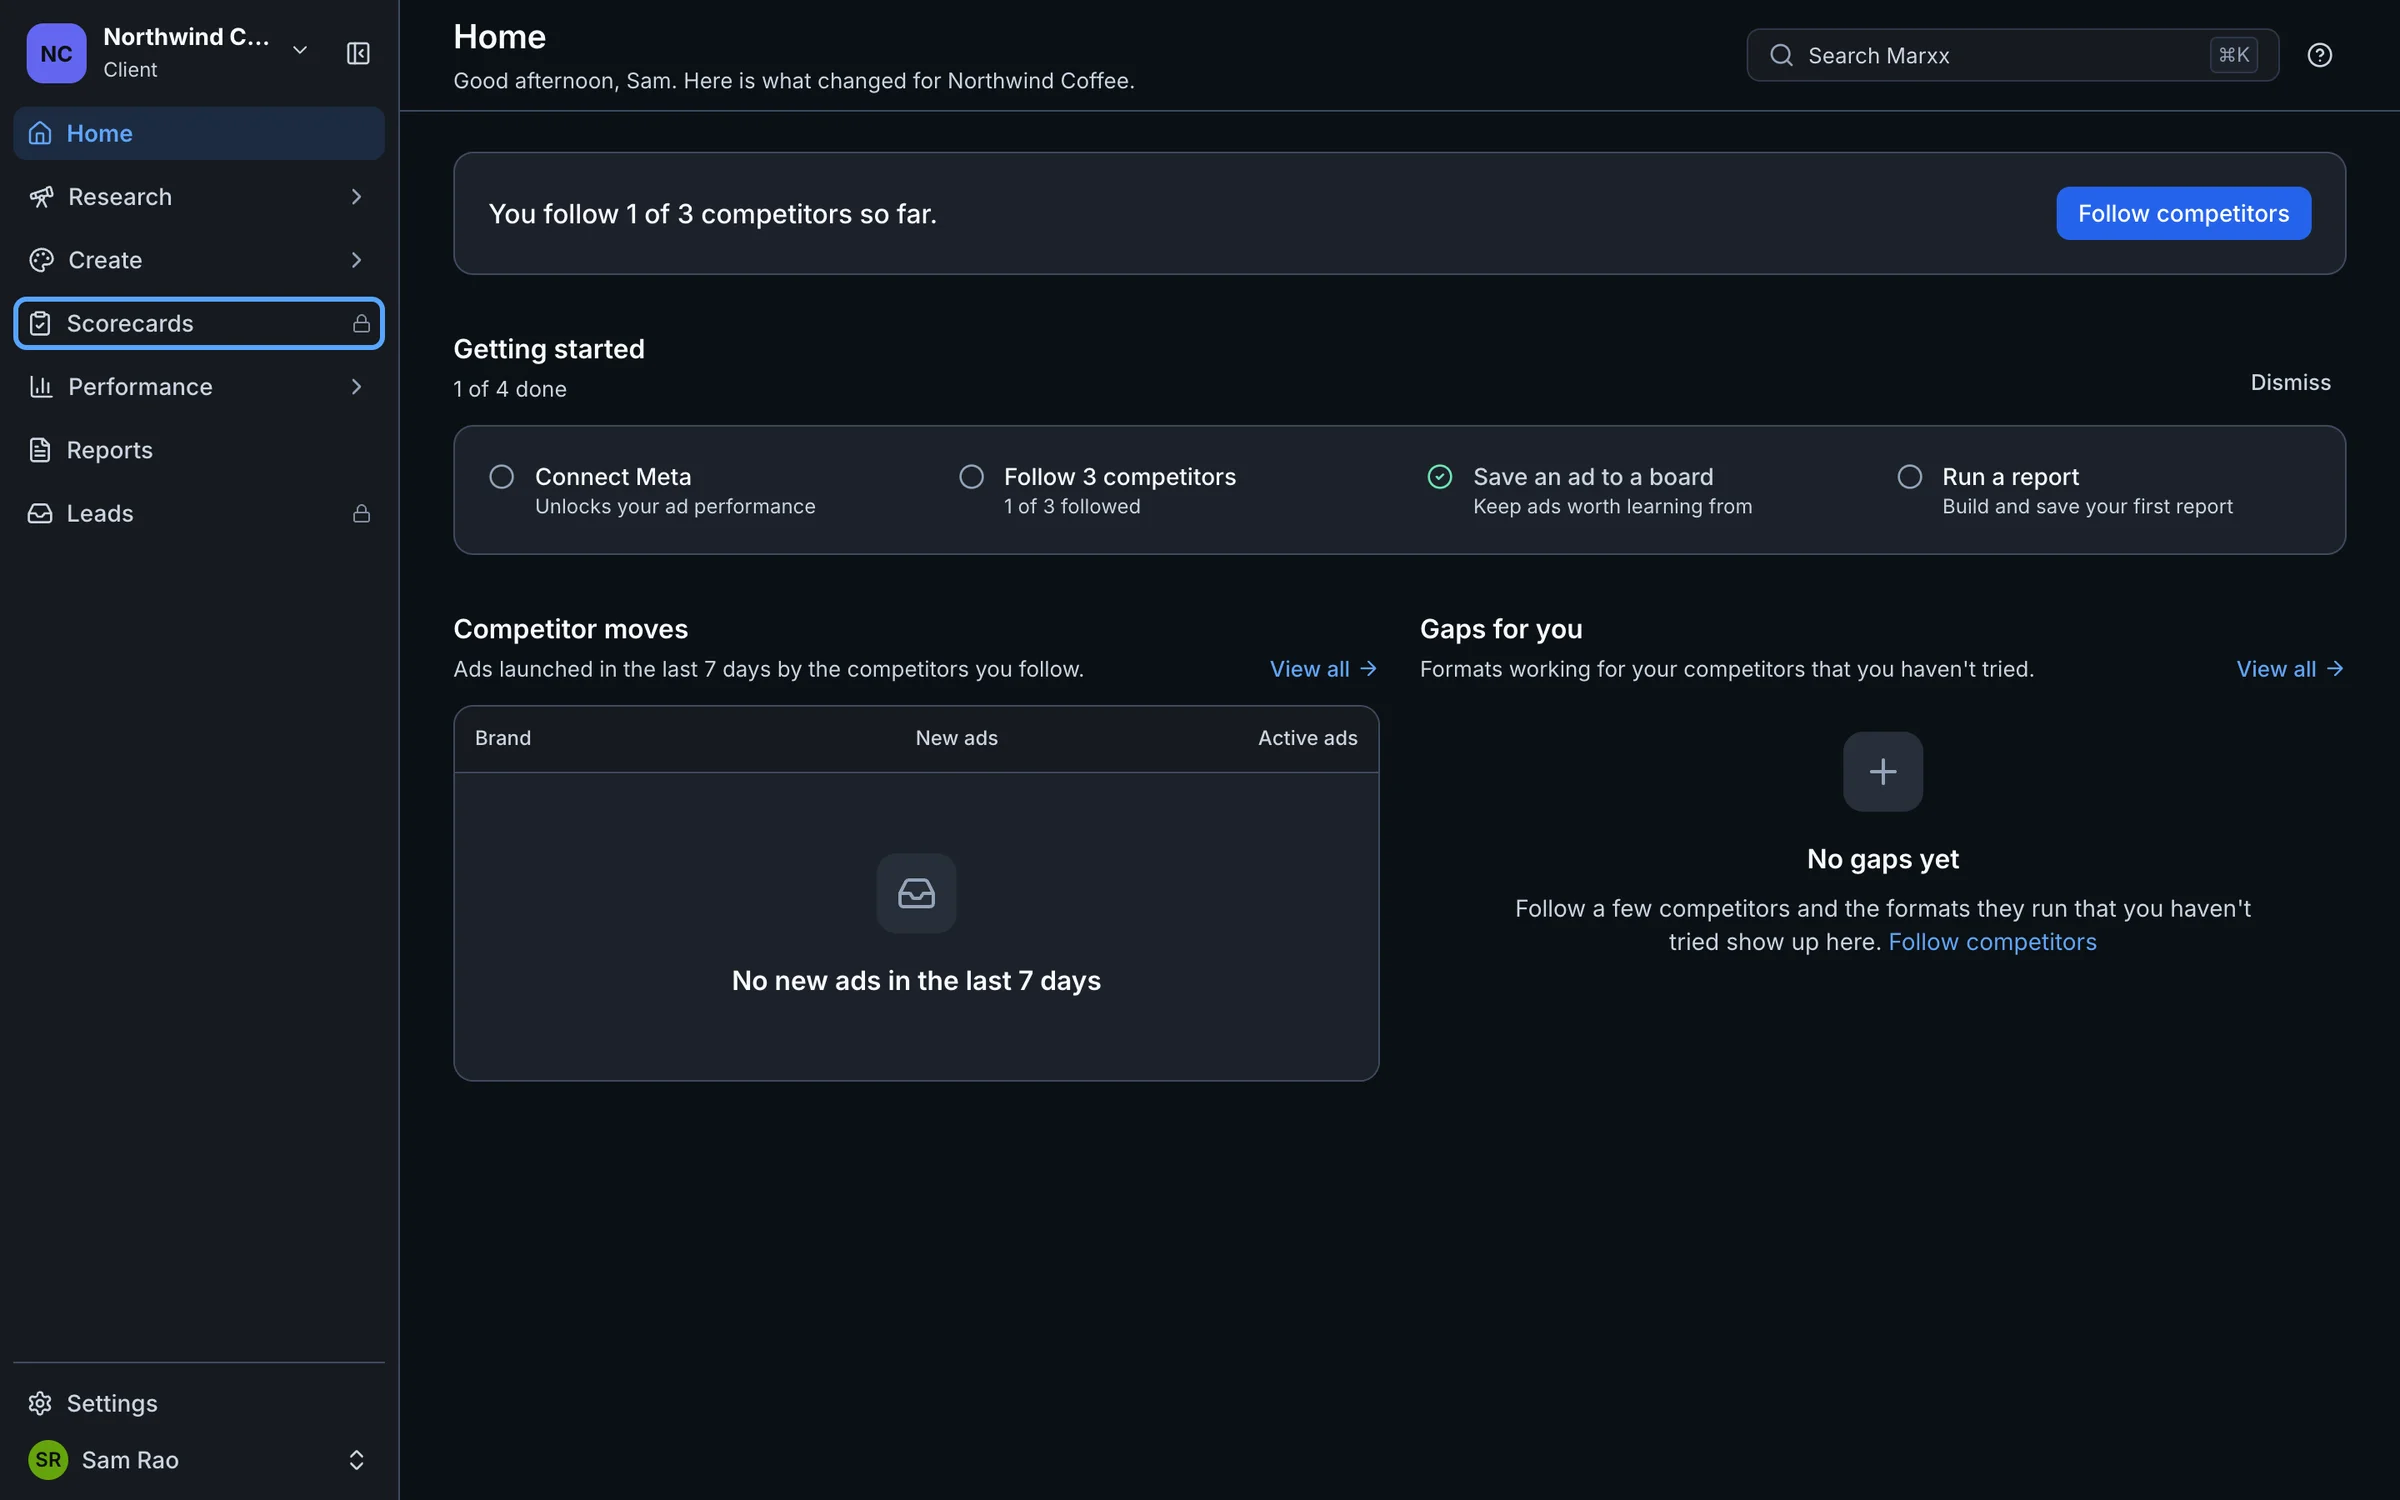Open the Northwind workspace switcher dropdown

click(x=299, y=50)
